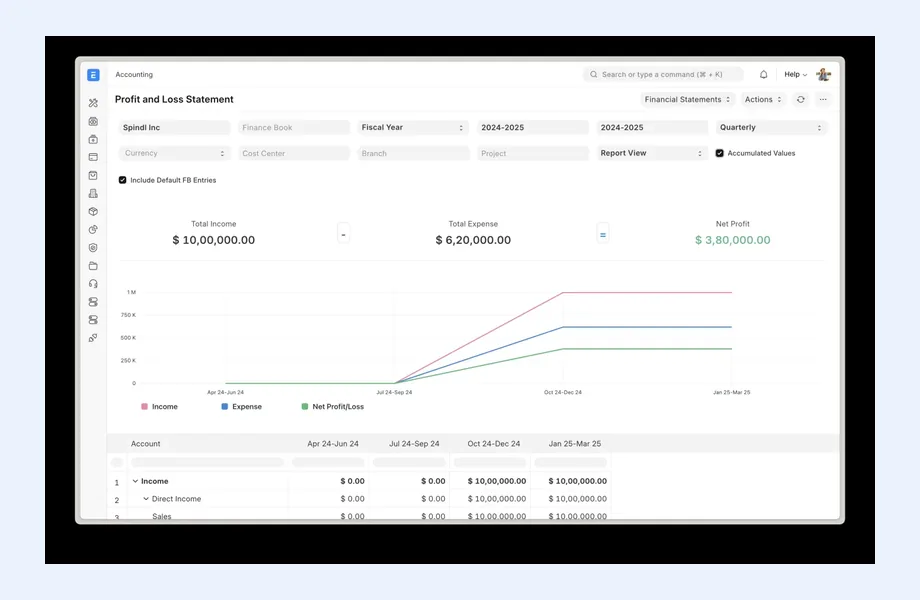Click the Cost Center field
920x600 pixels.
tap(293, 153)
